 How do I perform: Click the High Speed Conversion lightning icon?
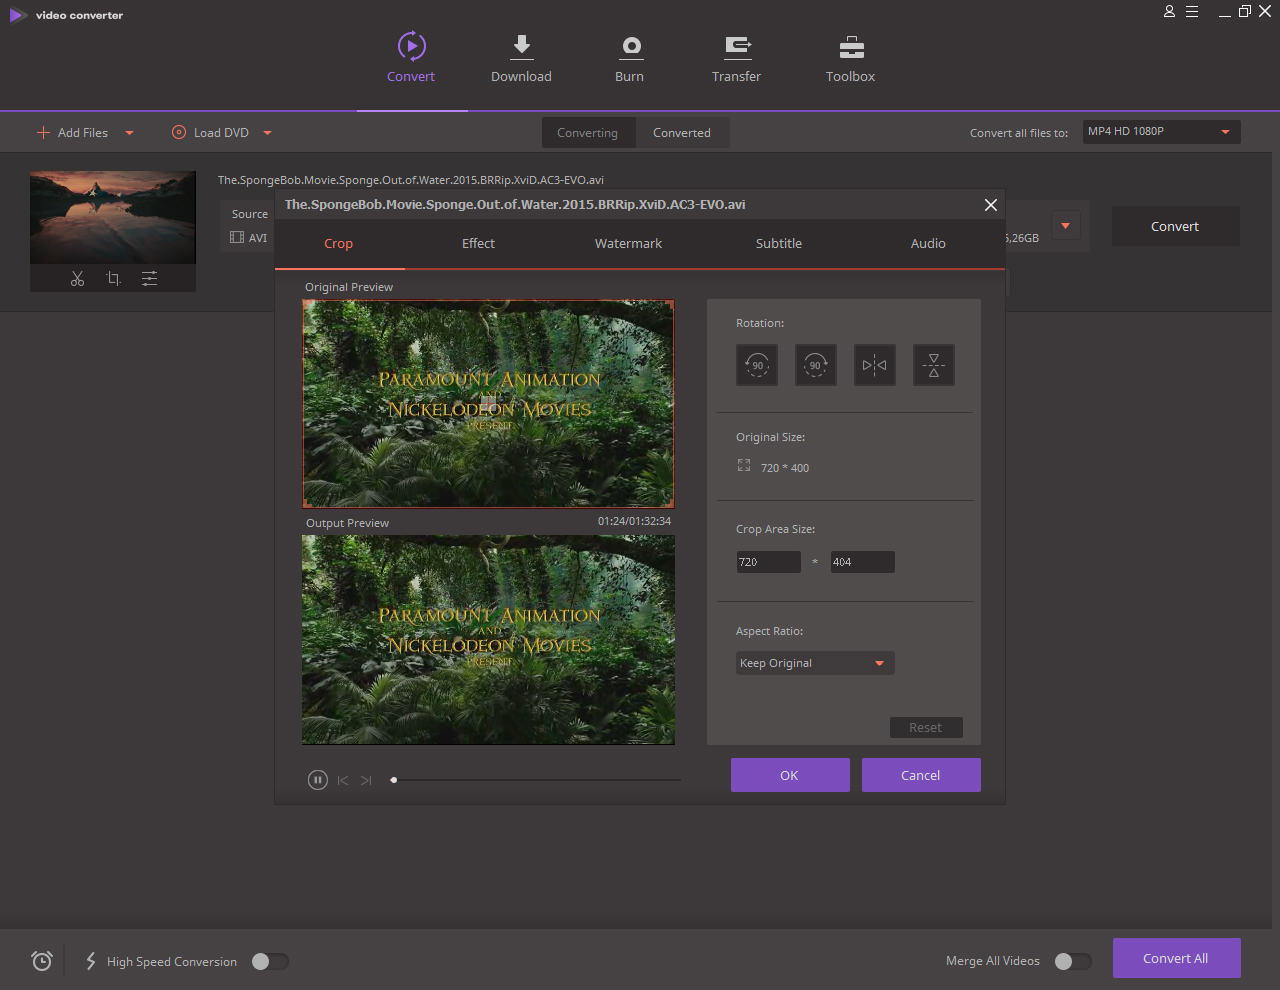[91, 961]
